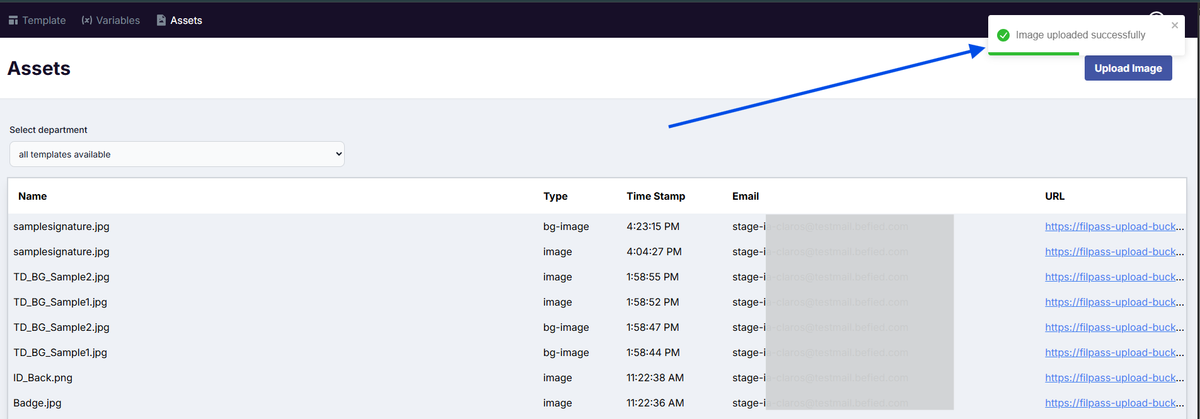The height and width of the screenshot is (419, 1200).
Task: Click the Name column header
Action: 32,196
